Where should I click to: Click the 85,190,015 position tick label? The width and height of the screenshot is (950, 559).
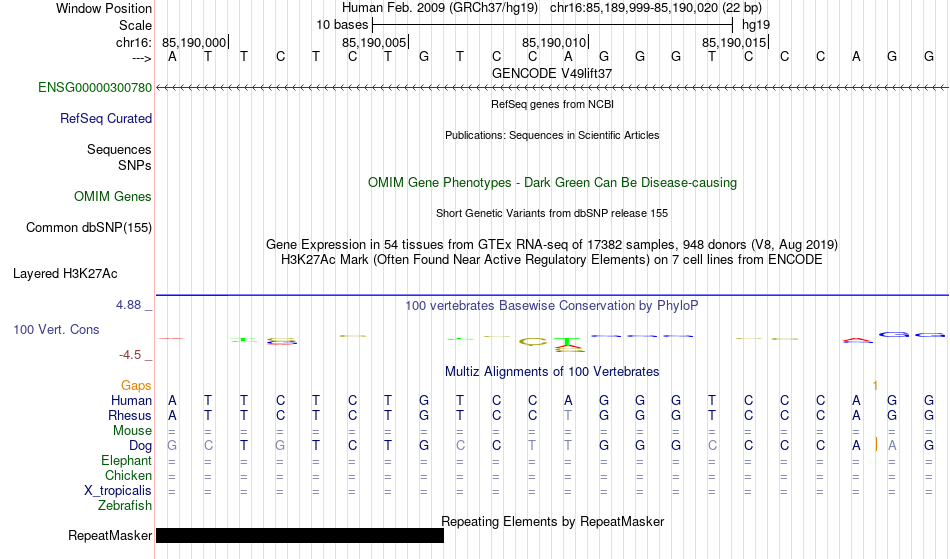pos(734,42)
